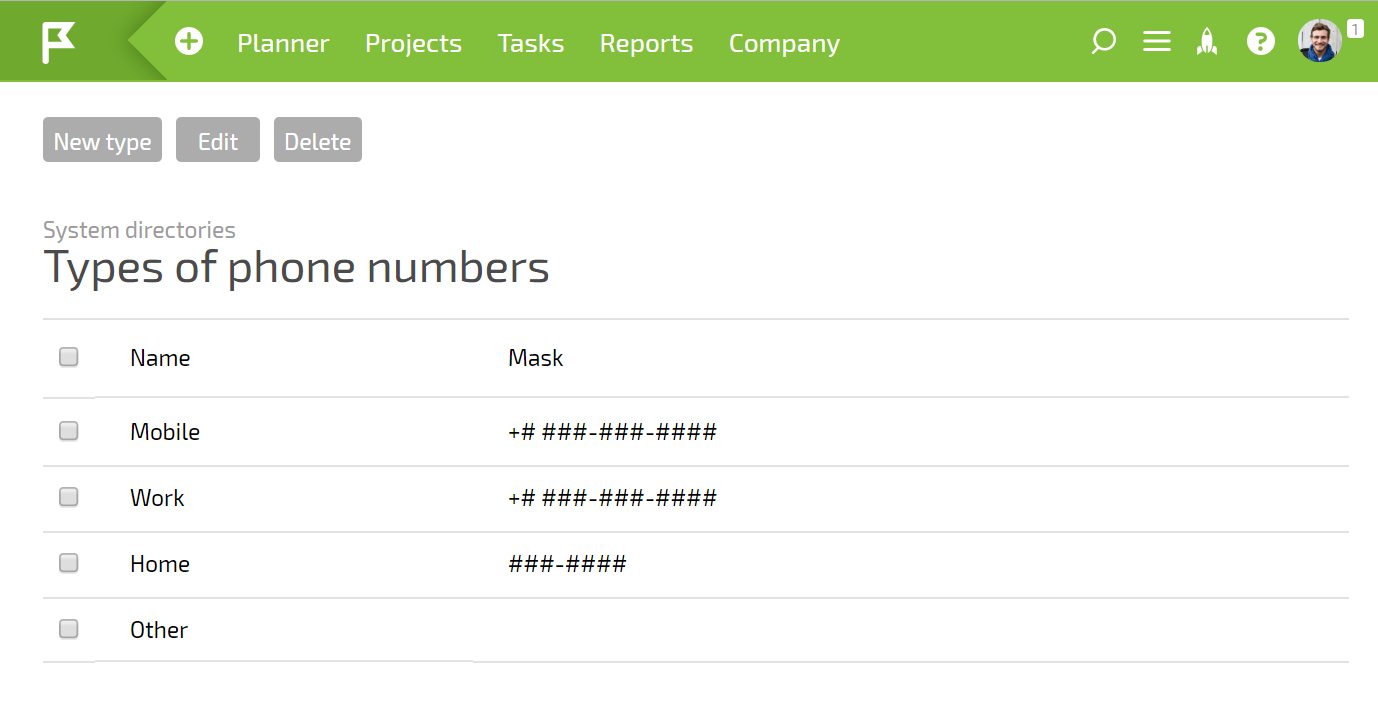Click the New type button
Image resolution: width=1378 pixels, height=726 pixels.
pyautogui.click(x=102, y=140)
